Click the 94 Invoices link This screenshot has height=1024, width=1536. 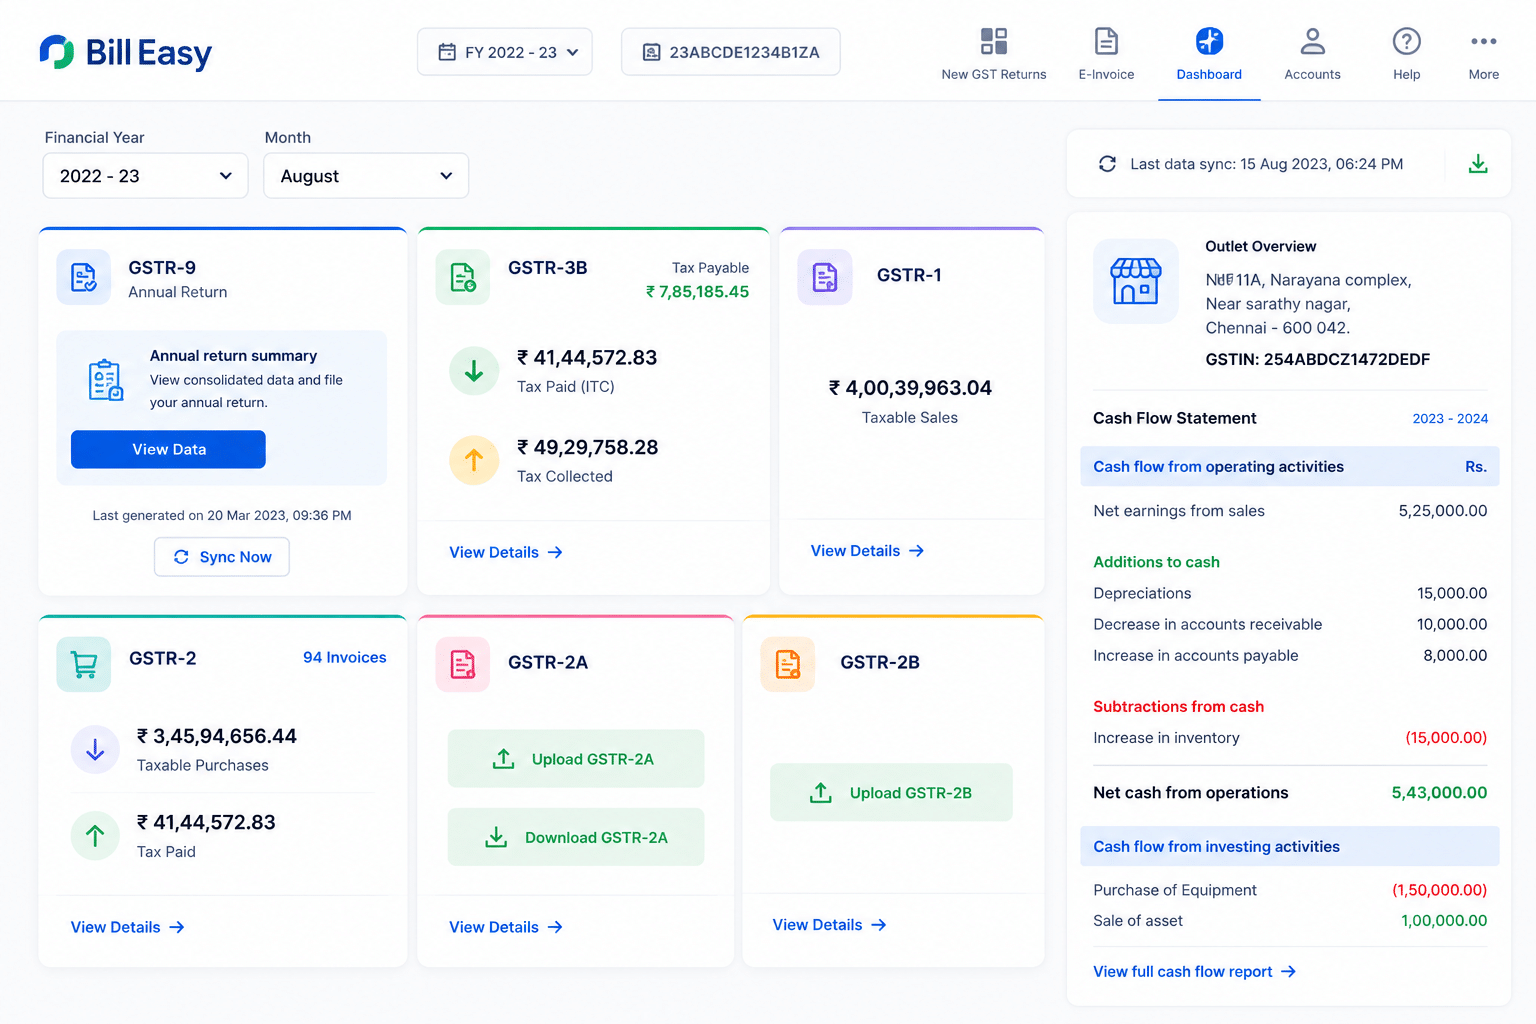pyautogui.click(x=345, y=657)
